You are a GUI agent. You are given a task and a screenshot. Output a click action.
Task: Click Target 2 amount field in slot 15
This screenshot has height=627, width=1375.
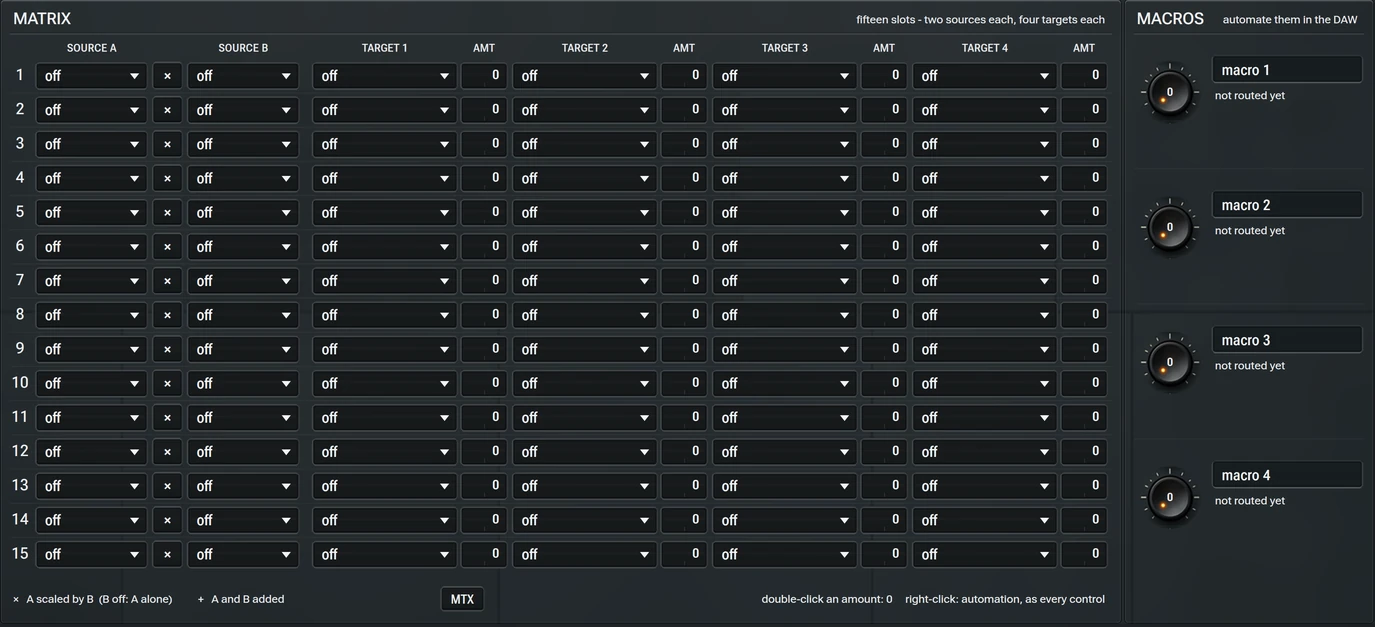pyautogui.click(x=684, y=554)
